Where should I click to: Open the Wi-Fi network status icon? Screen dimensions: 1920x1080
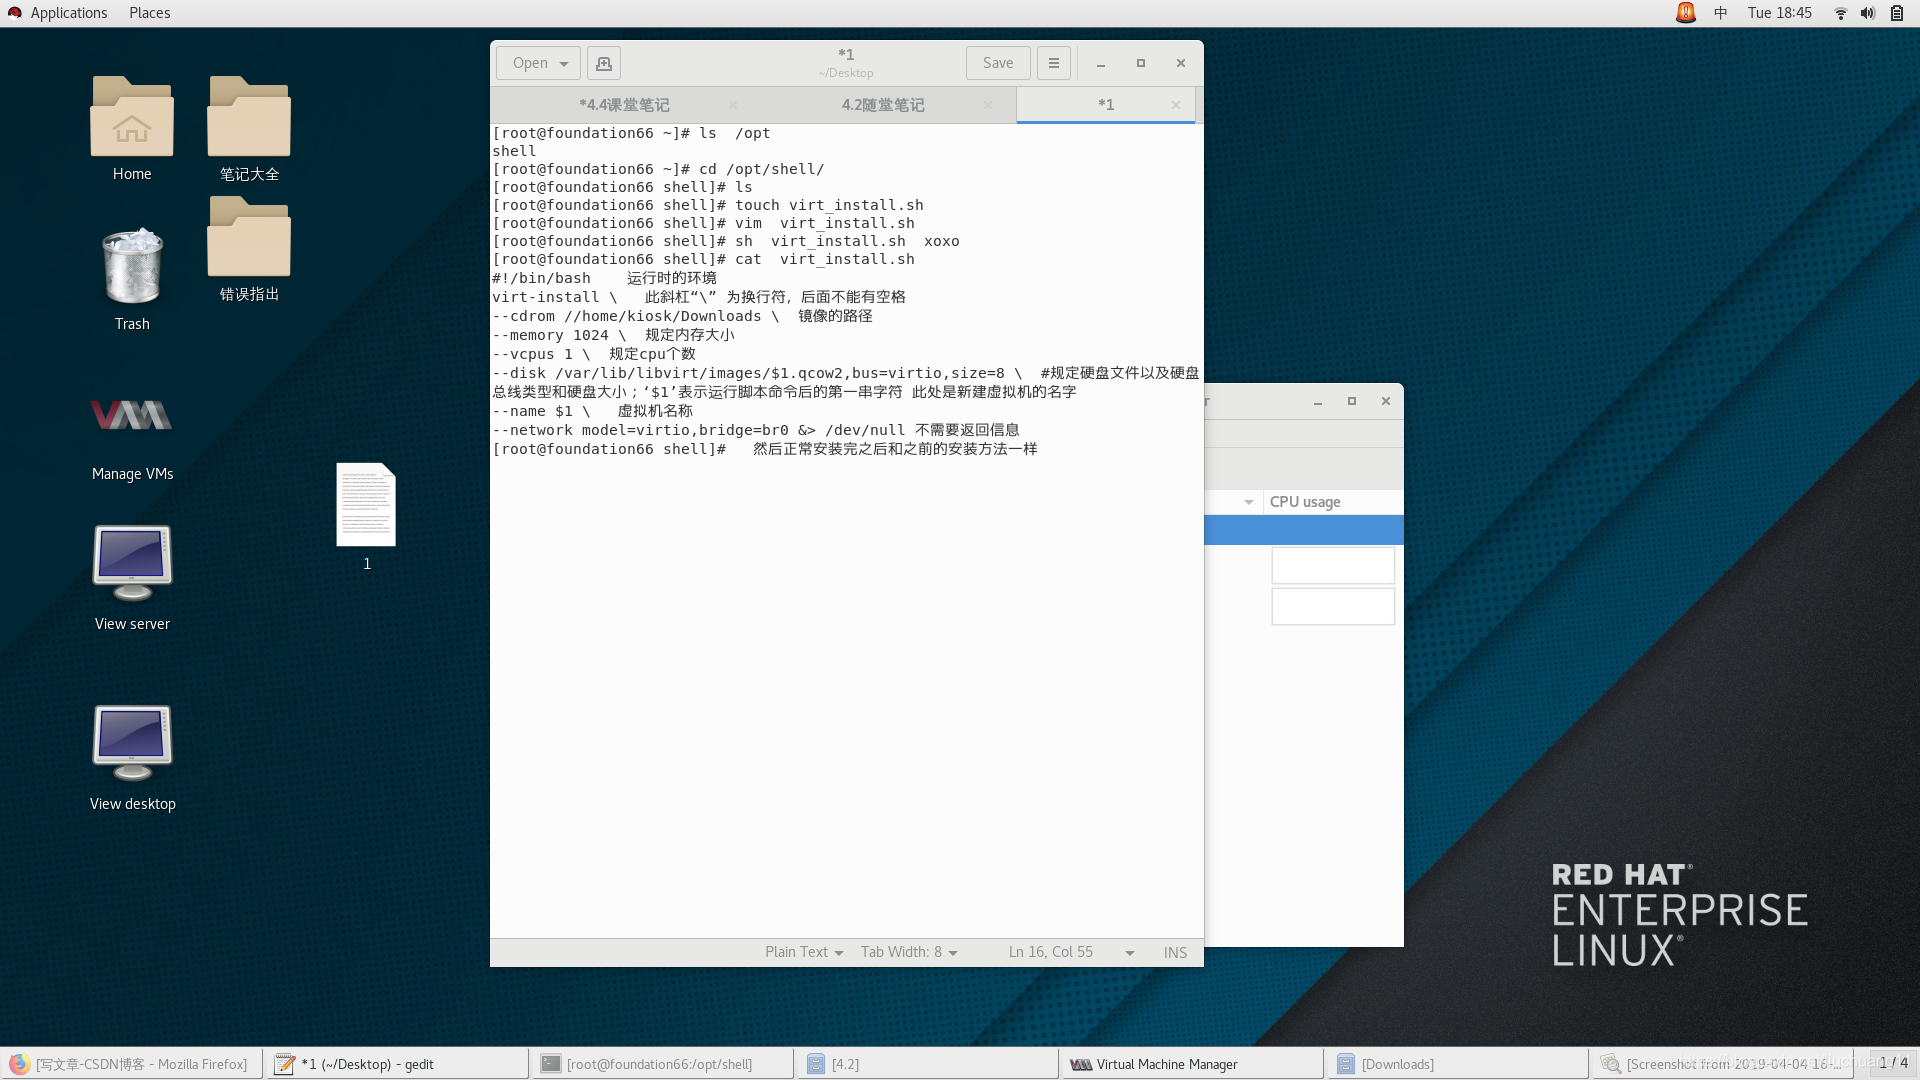pyautogui.click(x=1840, y=13)
